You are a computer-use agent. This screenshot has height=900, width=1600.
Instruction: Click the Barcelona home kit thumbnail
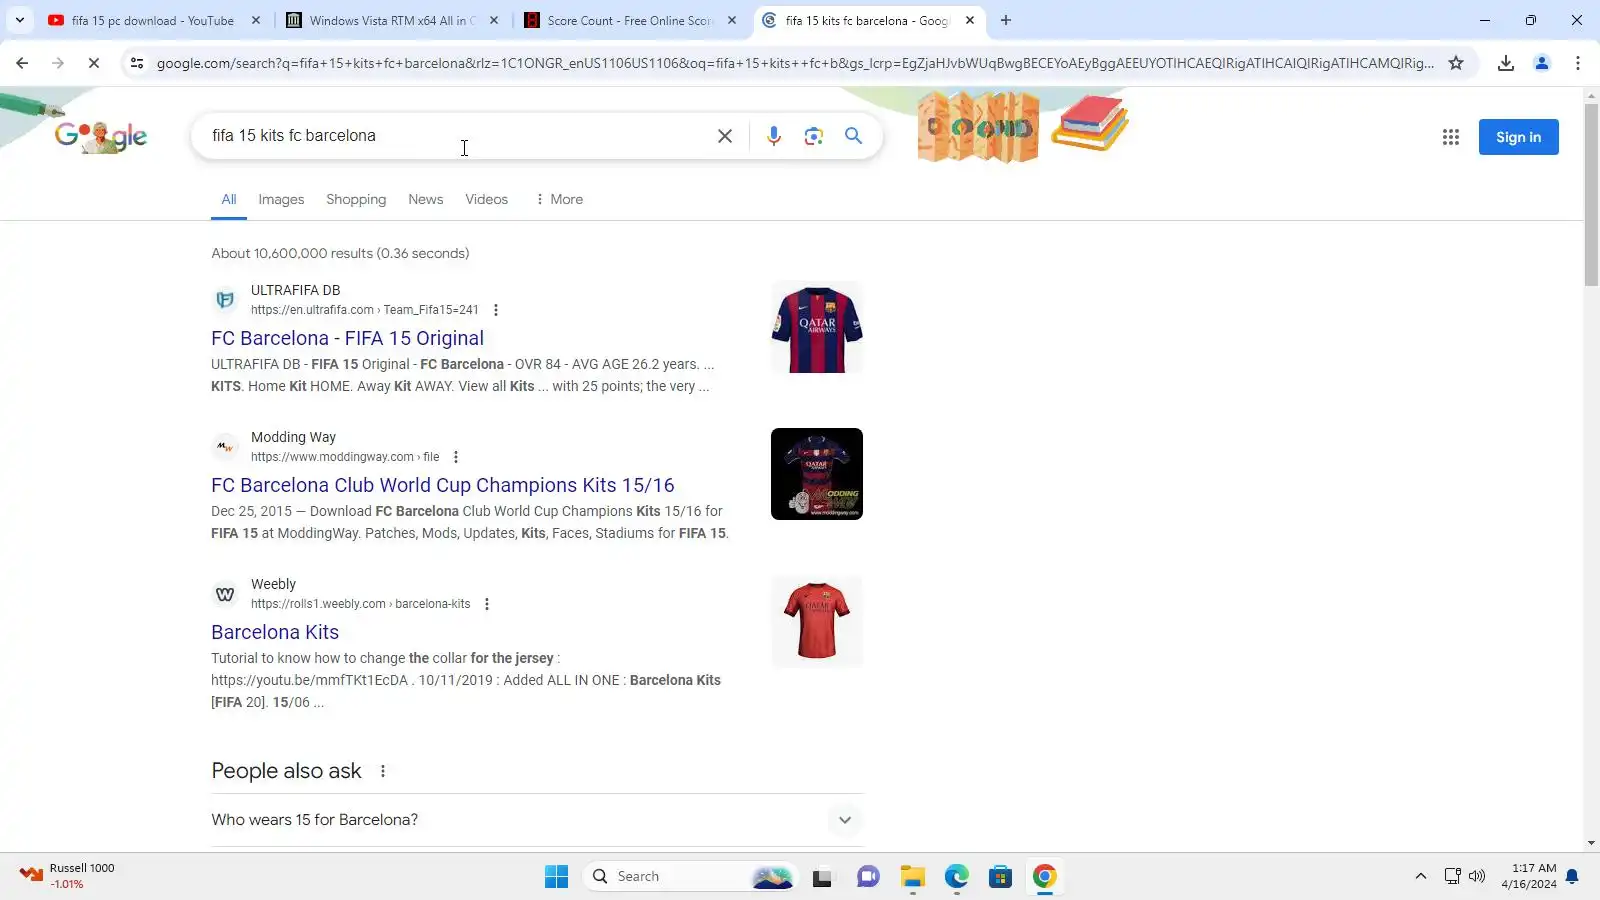[817, 328]
